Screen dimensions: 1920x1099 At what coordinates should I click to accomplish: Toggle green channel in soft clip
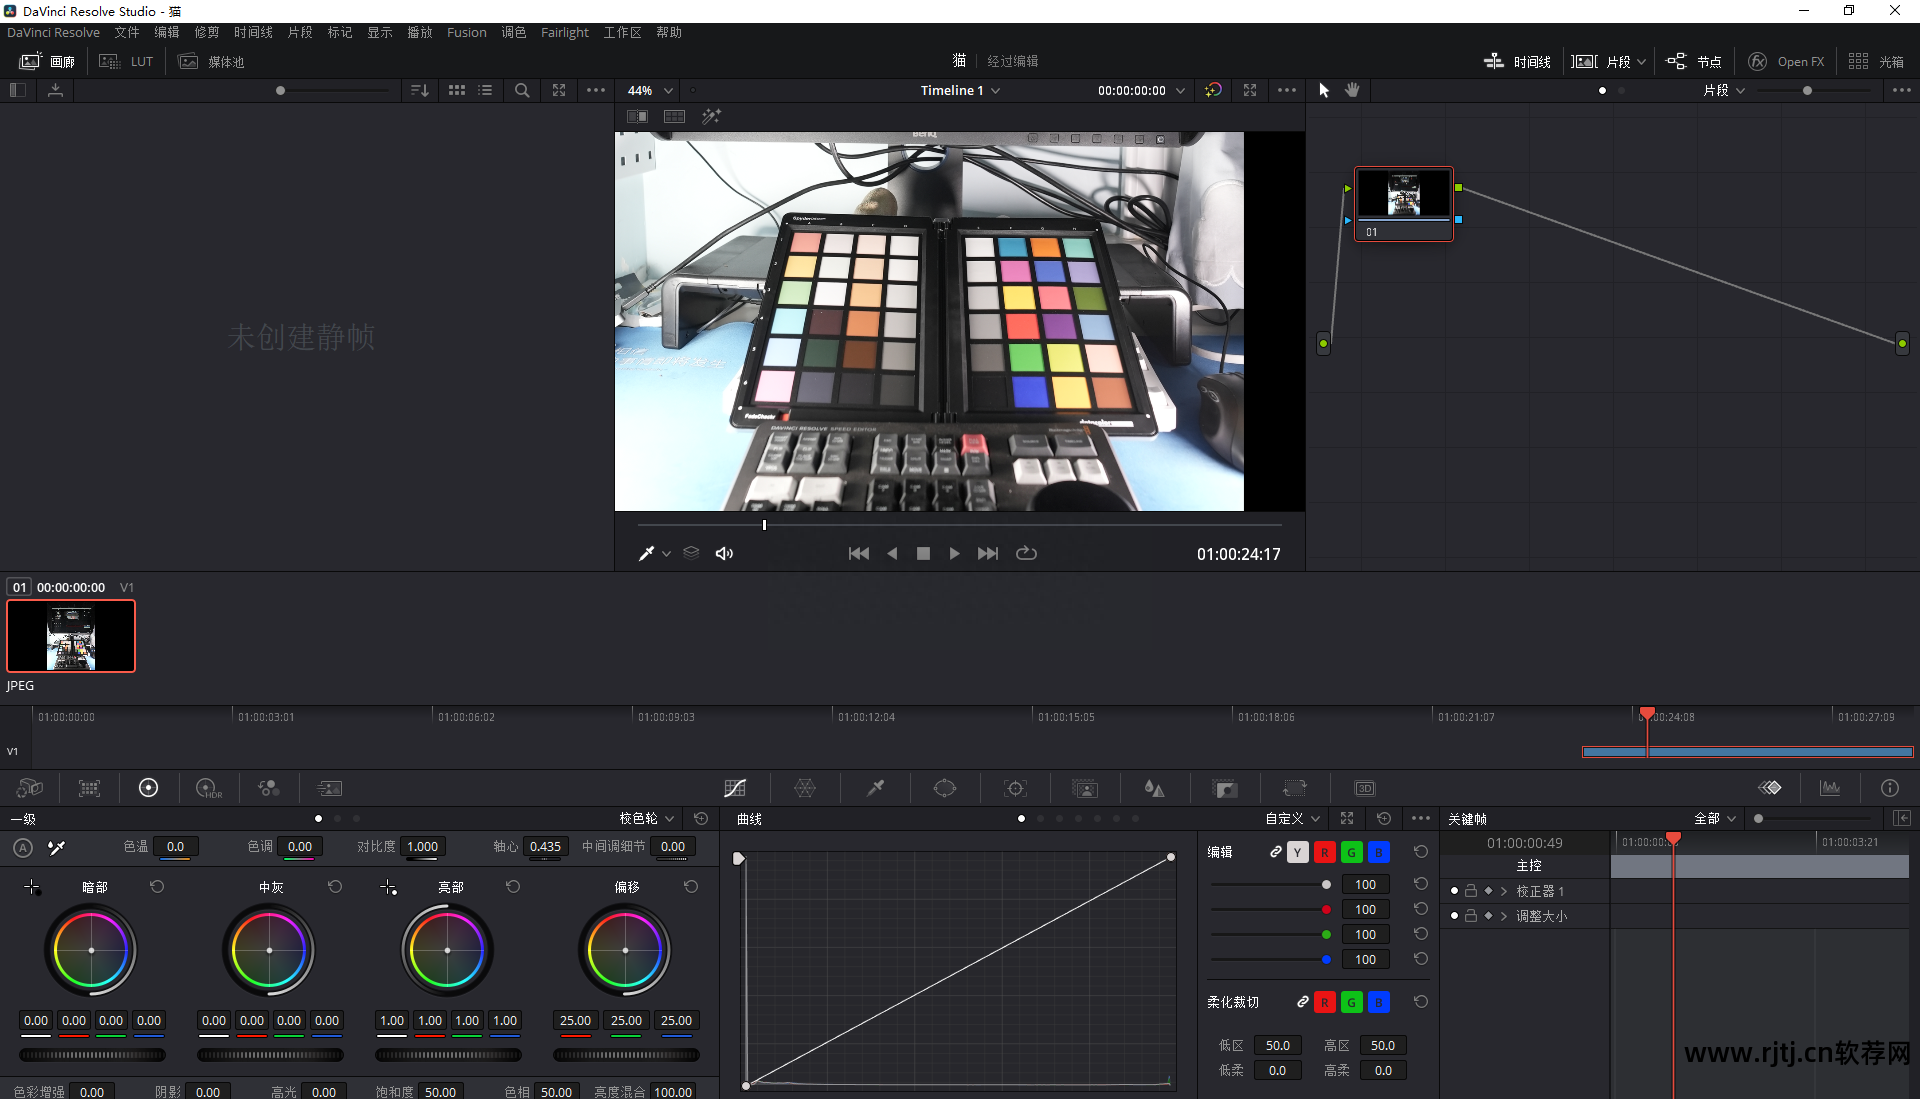click(1351, 1002)
